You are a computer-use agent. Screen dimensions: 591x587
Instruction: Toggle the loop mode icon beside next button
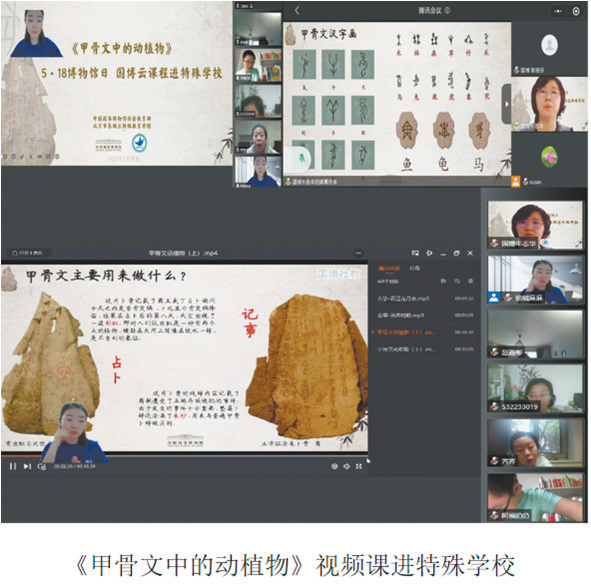[41, 467]
